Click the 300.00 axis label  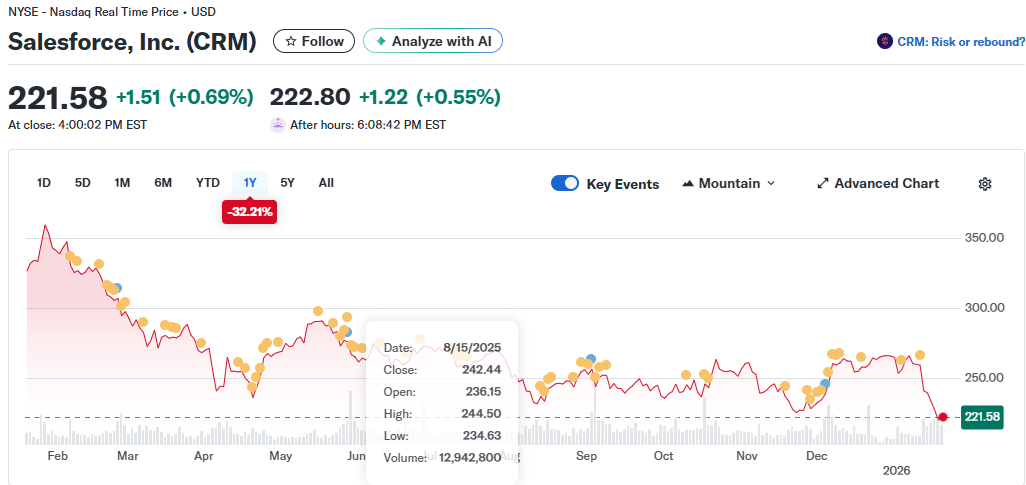pyautogui.click(x=985, y=308)
